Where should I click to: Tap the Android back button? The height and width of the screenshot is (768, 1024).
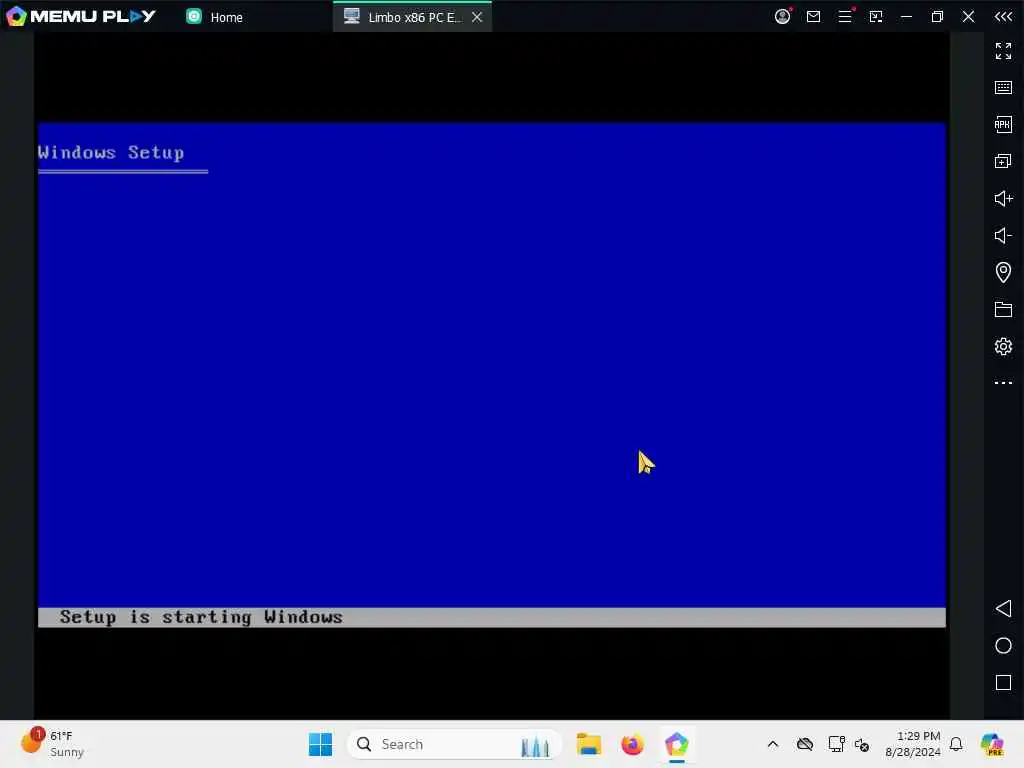pyautogui.click(x=1003, y=609)
